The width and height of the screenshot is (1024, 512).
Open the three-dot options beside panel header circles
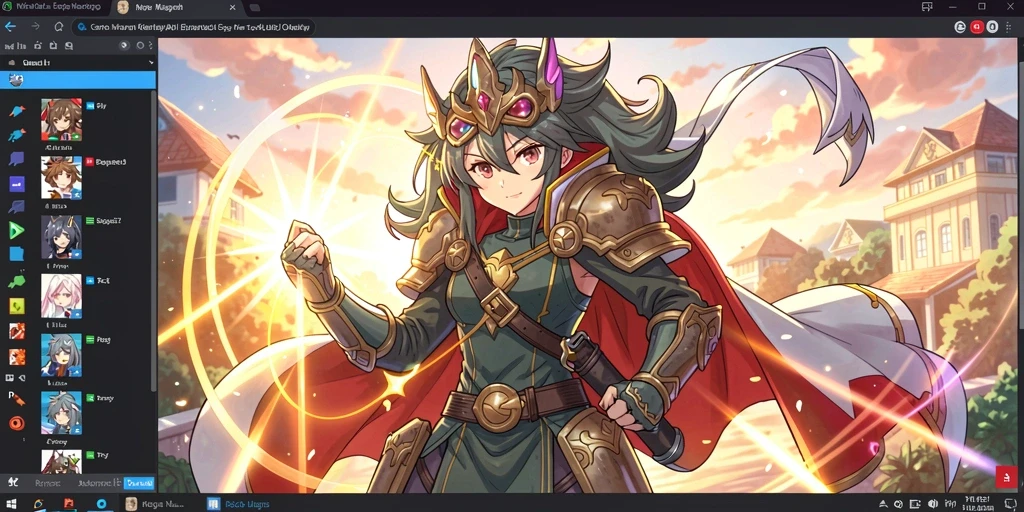151,46
